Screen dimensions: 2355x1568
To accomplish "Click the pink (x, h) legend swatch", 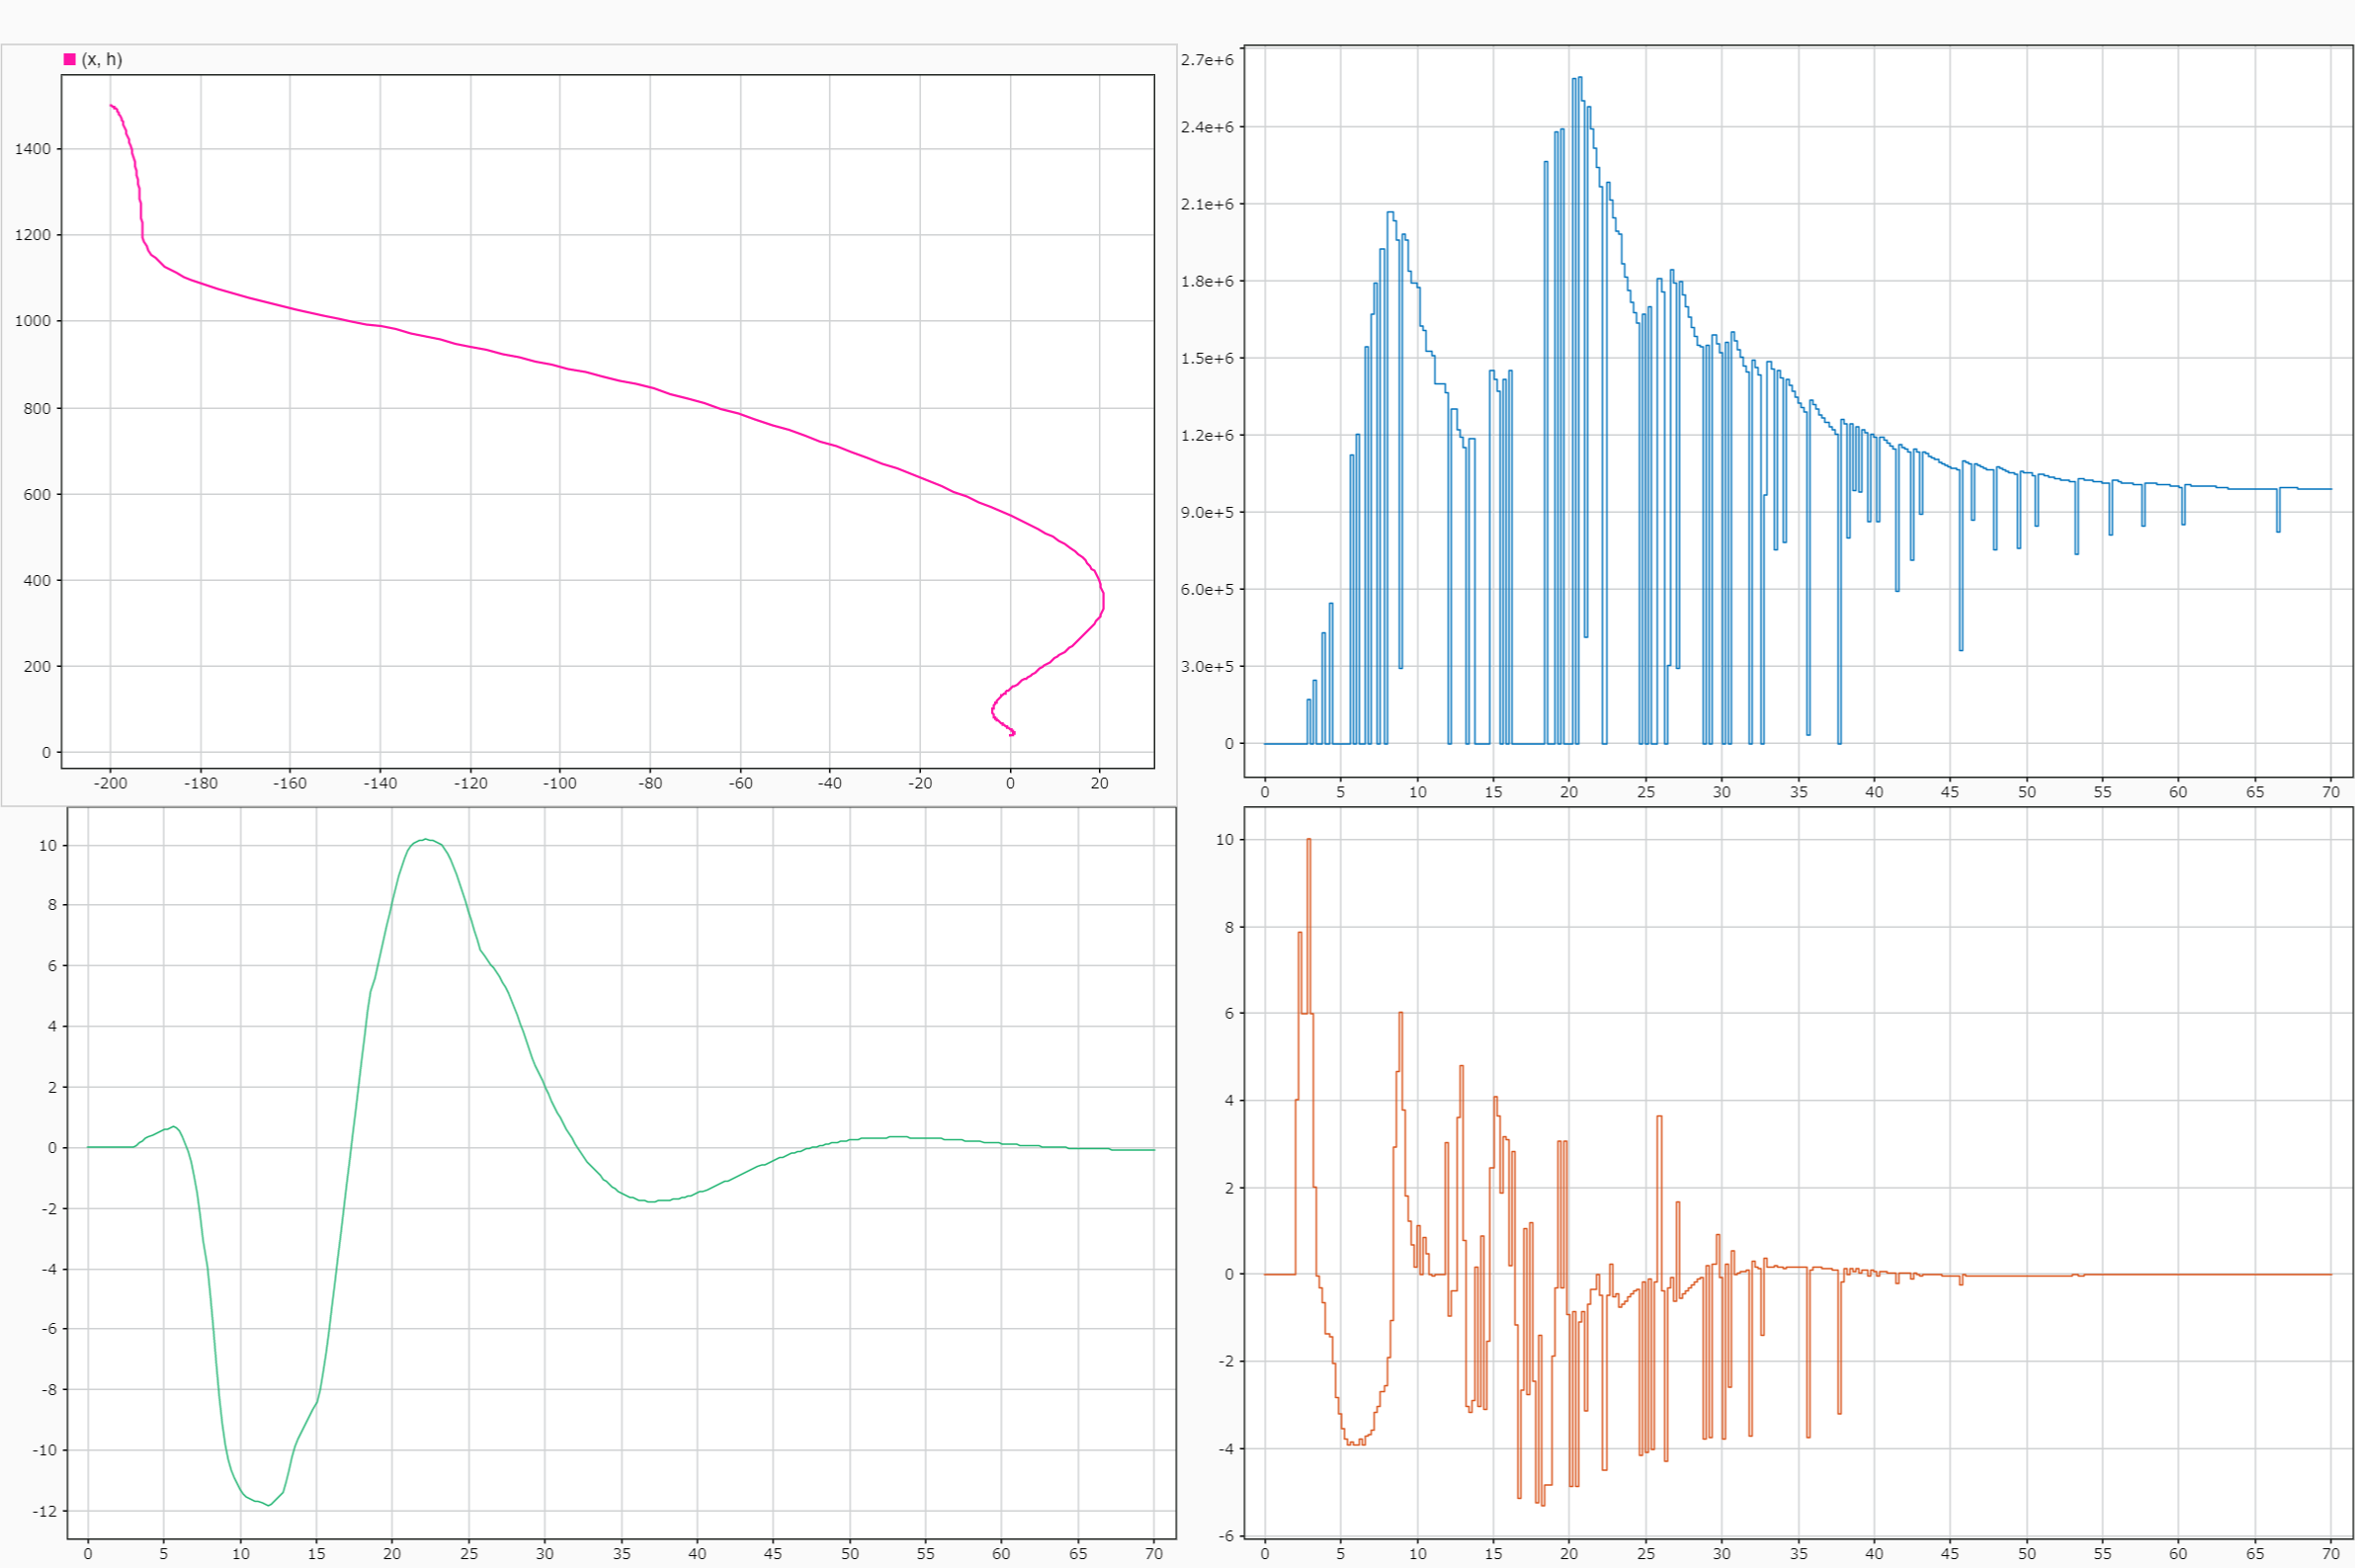I will point(69,60).
